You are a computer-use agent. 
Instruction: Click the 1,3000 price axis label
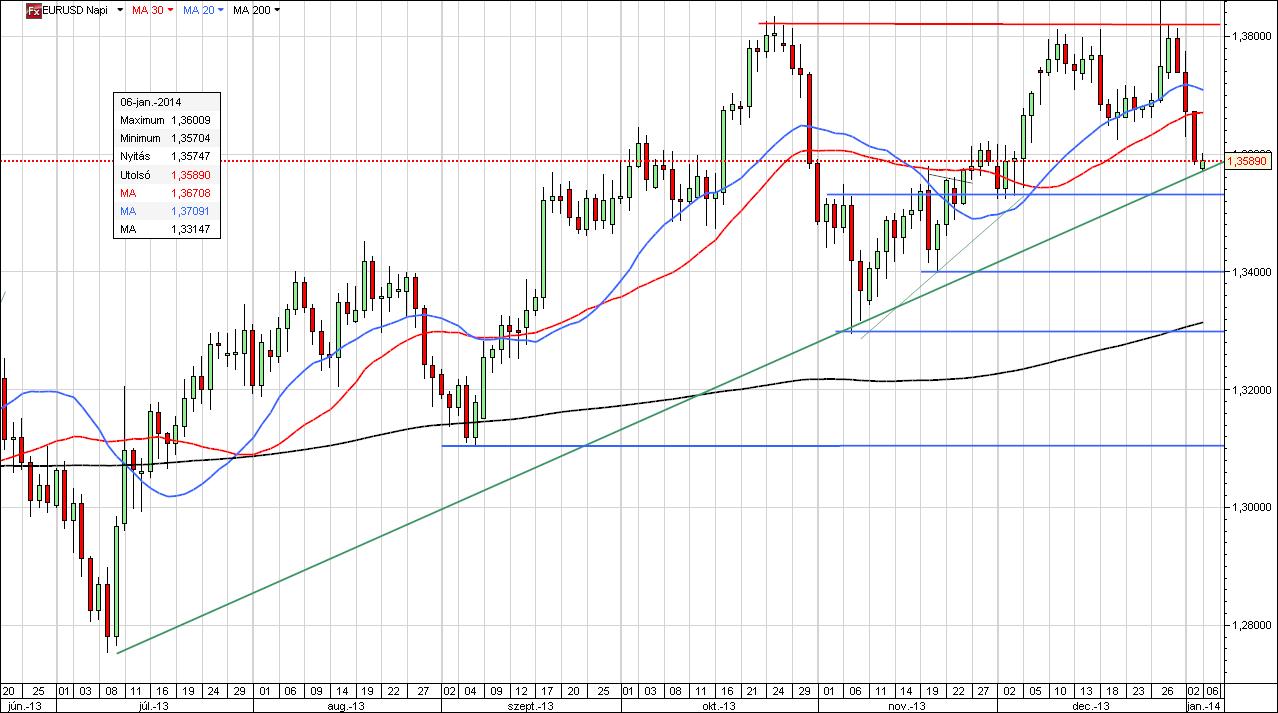pos(1251,508)
